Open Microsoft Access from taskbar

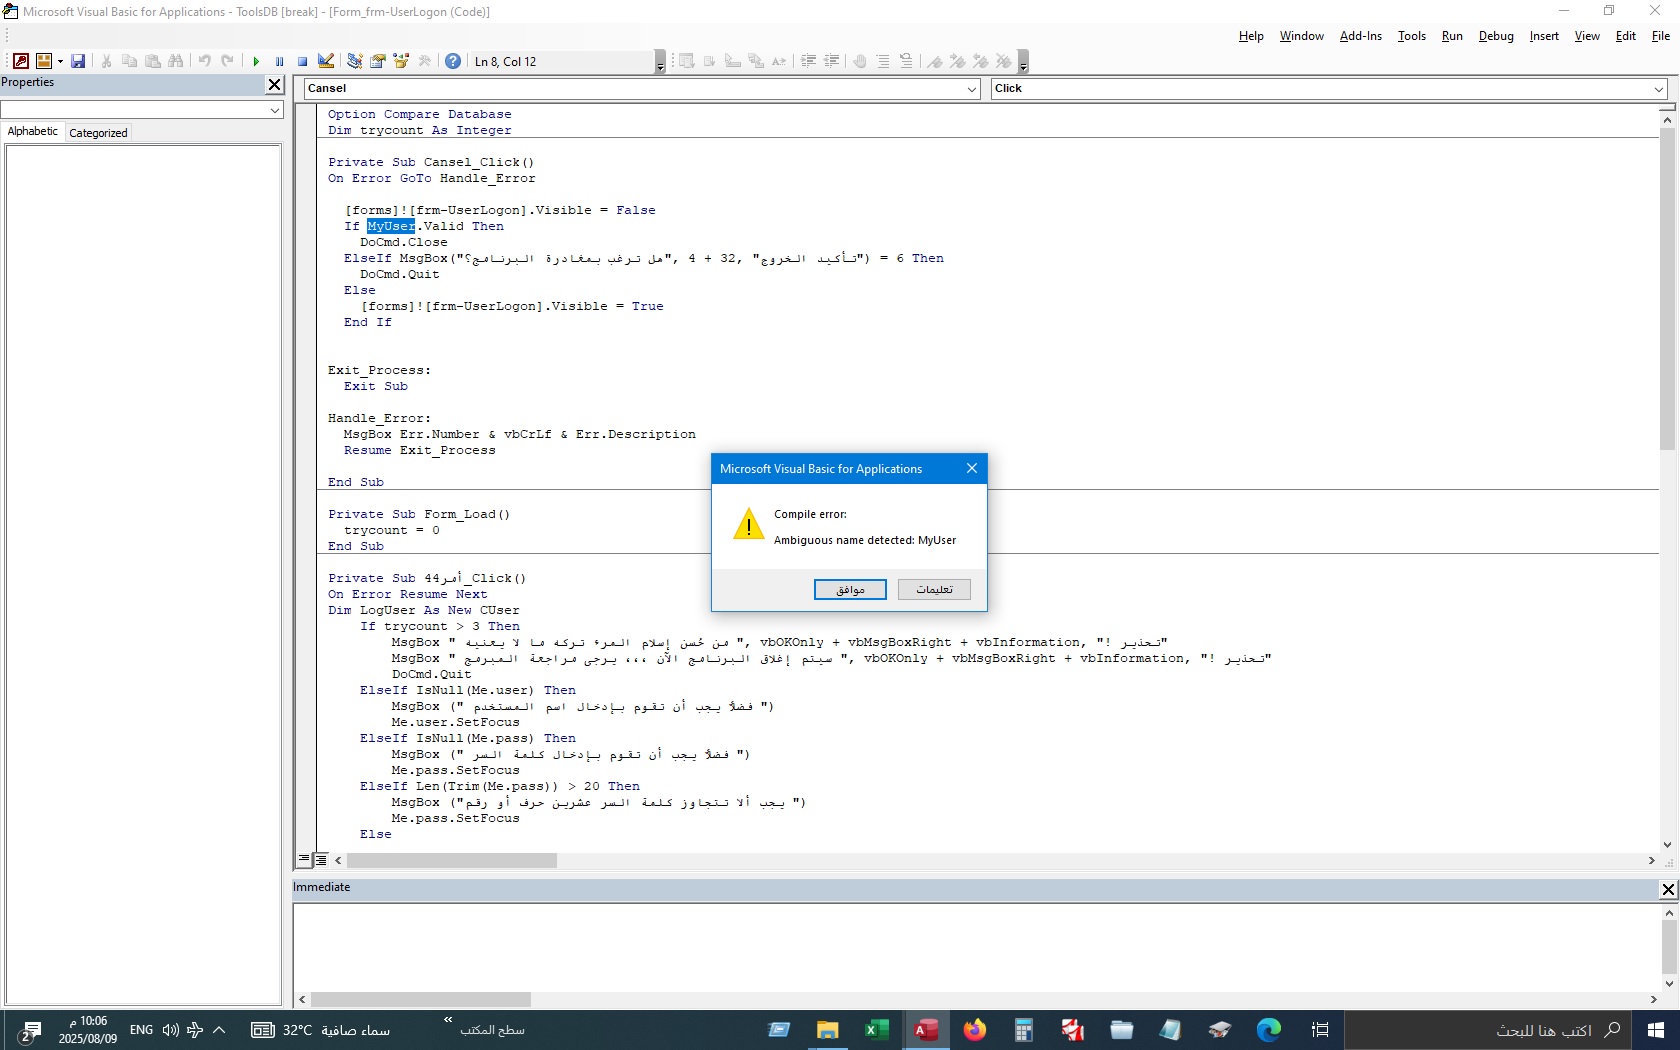click(926, 1030)
